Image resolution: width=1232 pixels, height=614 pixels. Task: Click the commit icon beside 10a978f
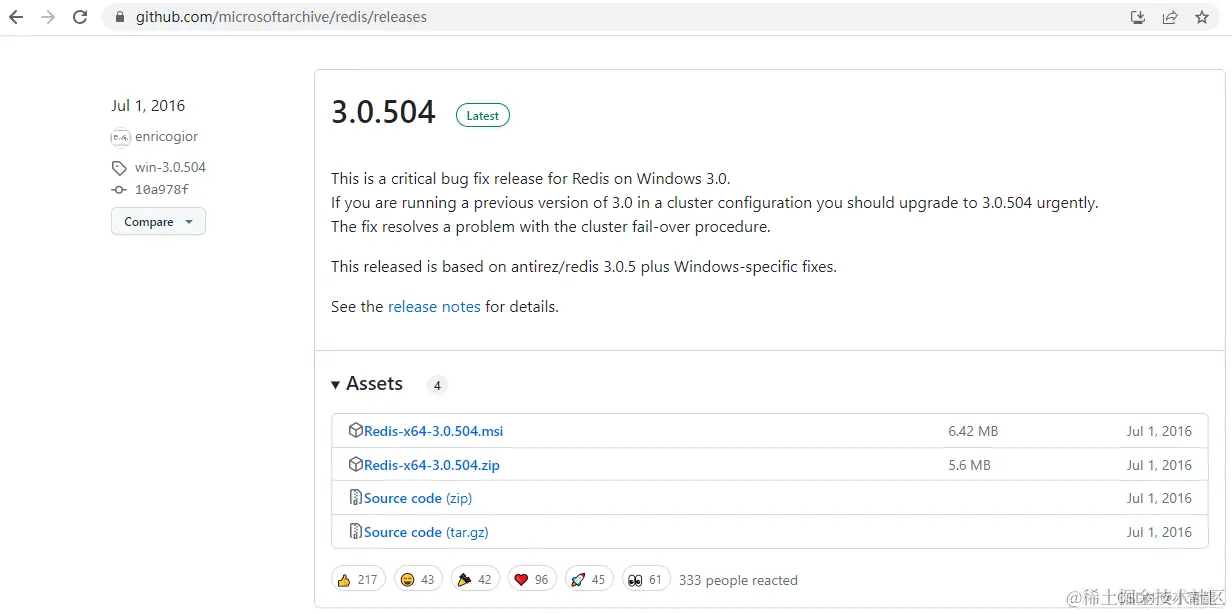pyautogui.click(x=119, y=190)
